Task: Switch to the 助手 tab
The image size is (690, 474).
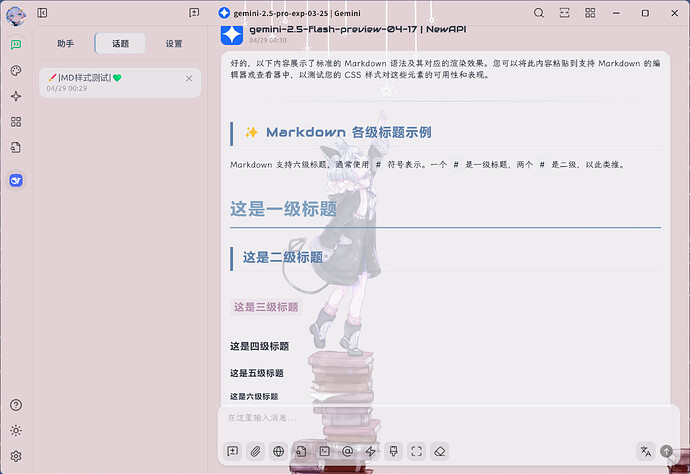Action: coord(66,44)
